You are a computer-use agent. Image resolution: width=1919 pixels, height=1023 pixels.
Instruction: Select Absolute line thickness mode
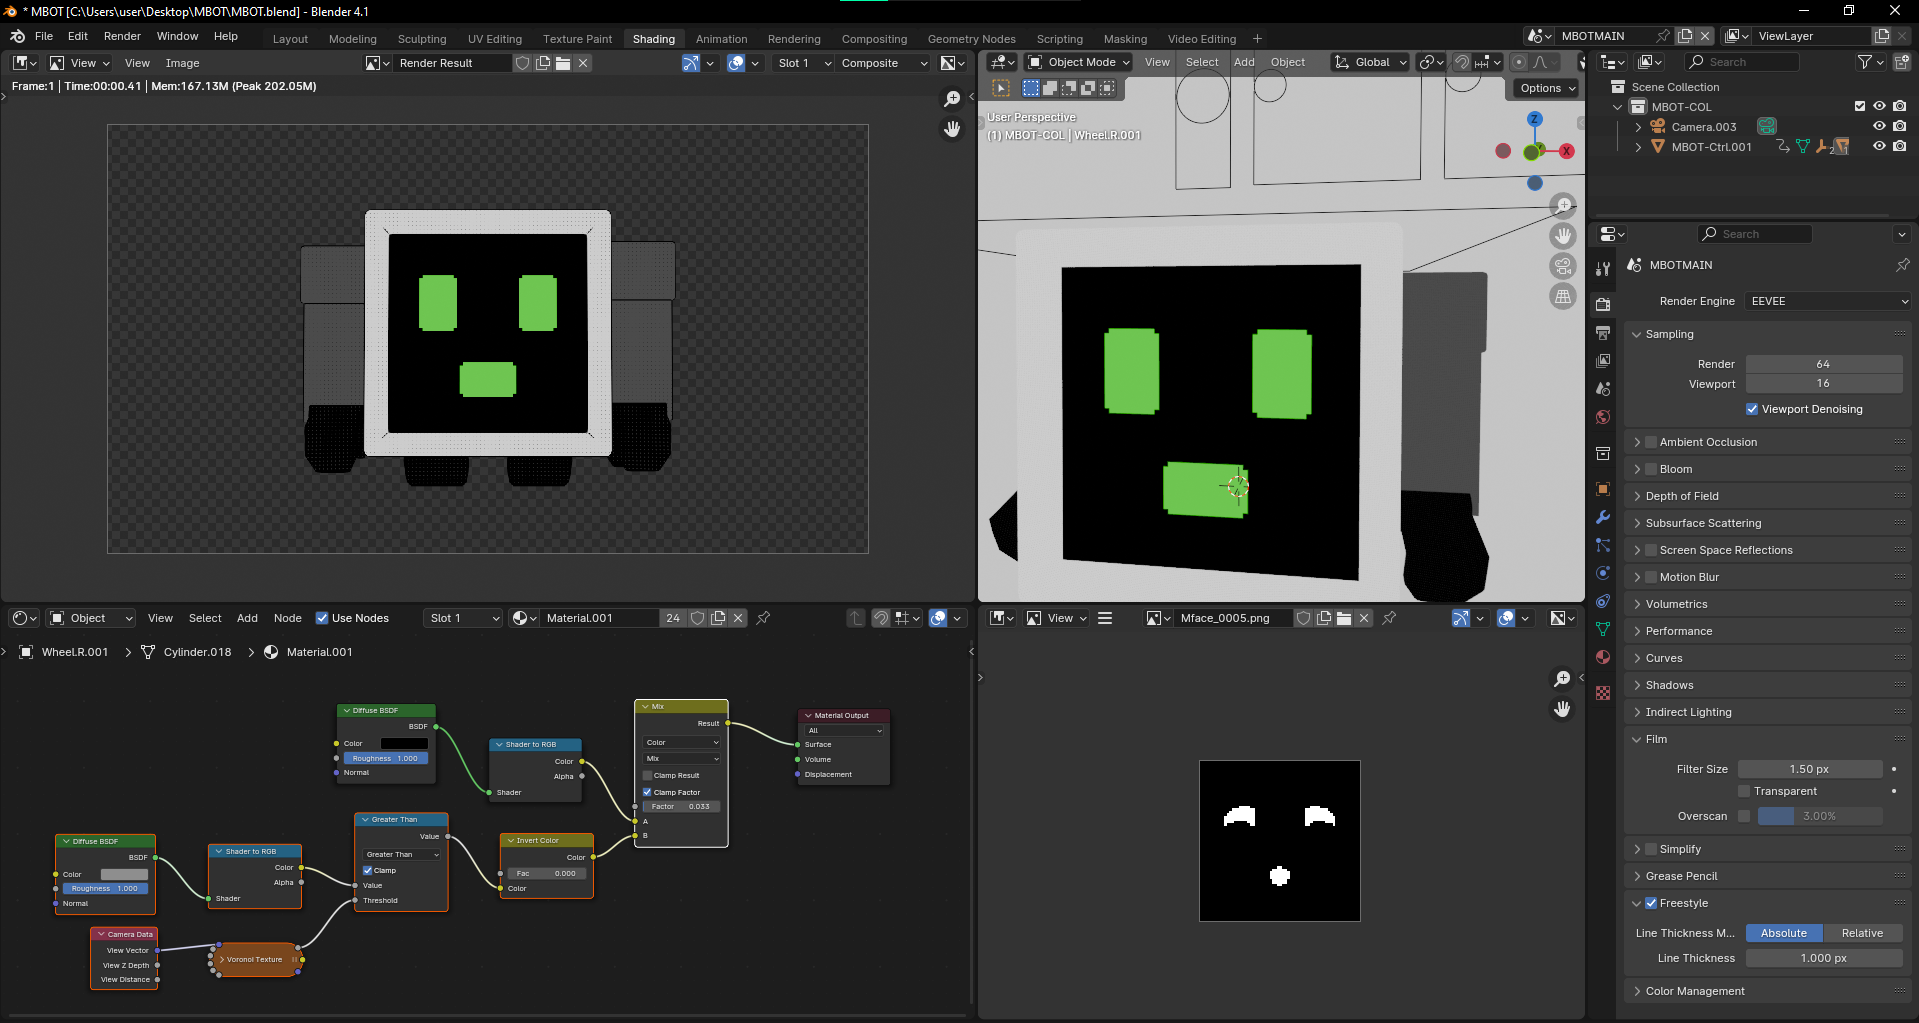click(1784, 933)
